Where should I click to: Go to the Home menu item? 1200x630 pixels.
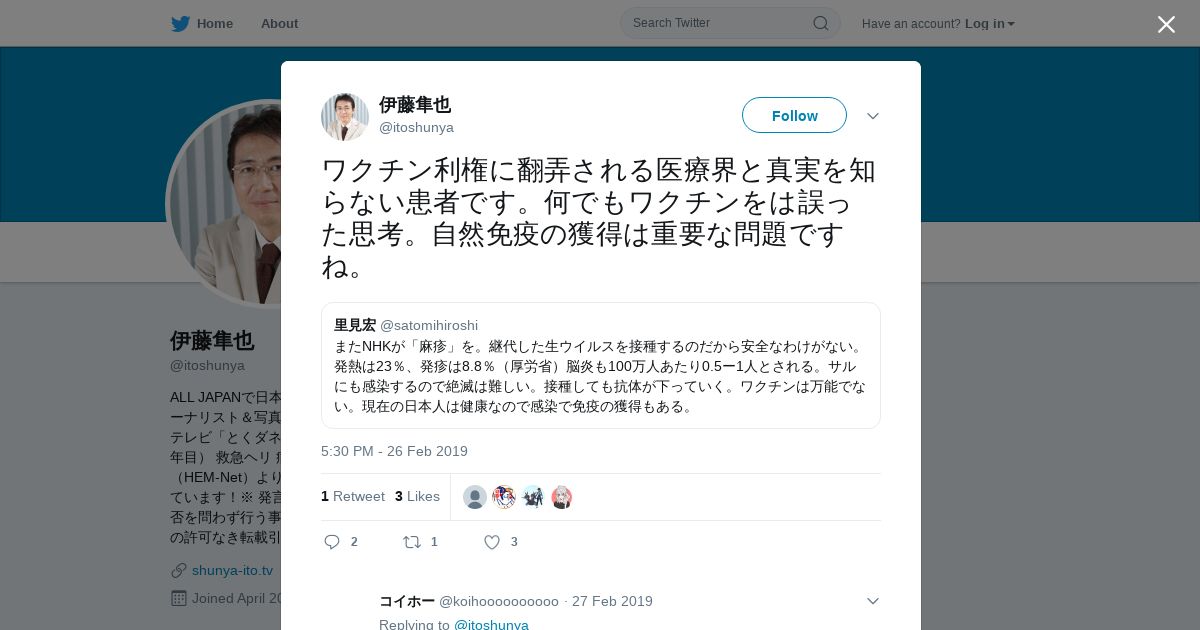click(x=214, y=24)
